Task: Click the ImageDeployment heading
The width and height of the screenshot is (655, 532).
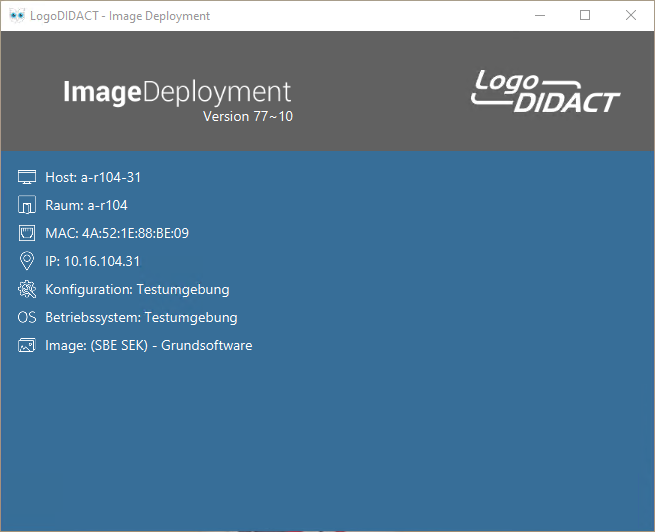Action: [177, 92]
